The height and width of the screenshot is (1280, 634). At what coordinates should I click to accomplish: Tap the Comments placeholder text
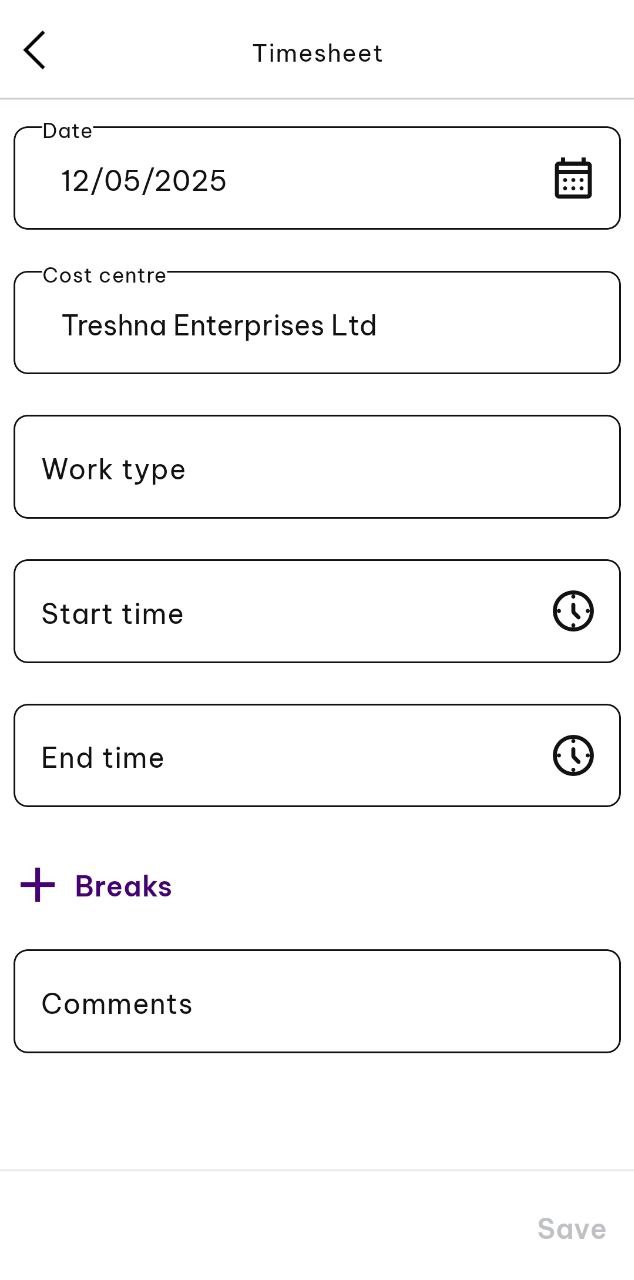(x=117, y=1004)
